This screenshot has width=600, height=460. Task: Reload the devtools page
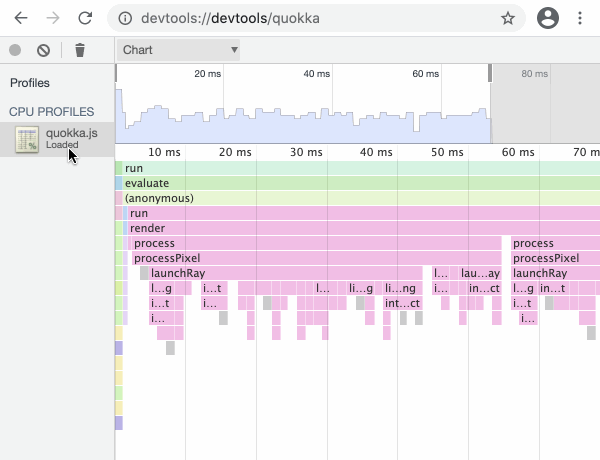pyautogui.click(x=85, y=18)
